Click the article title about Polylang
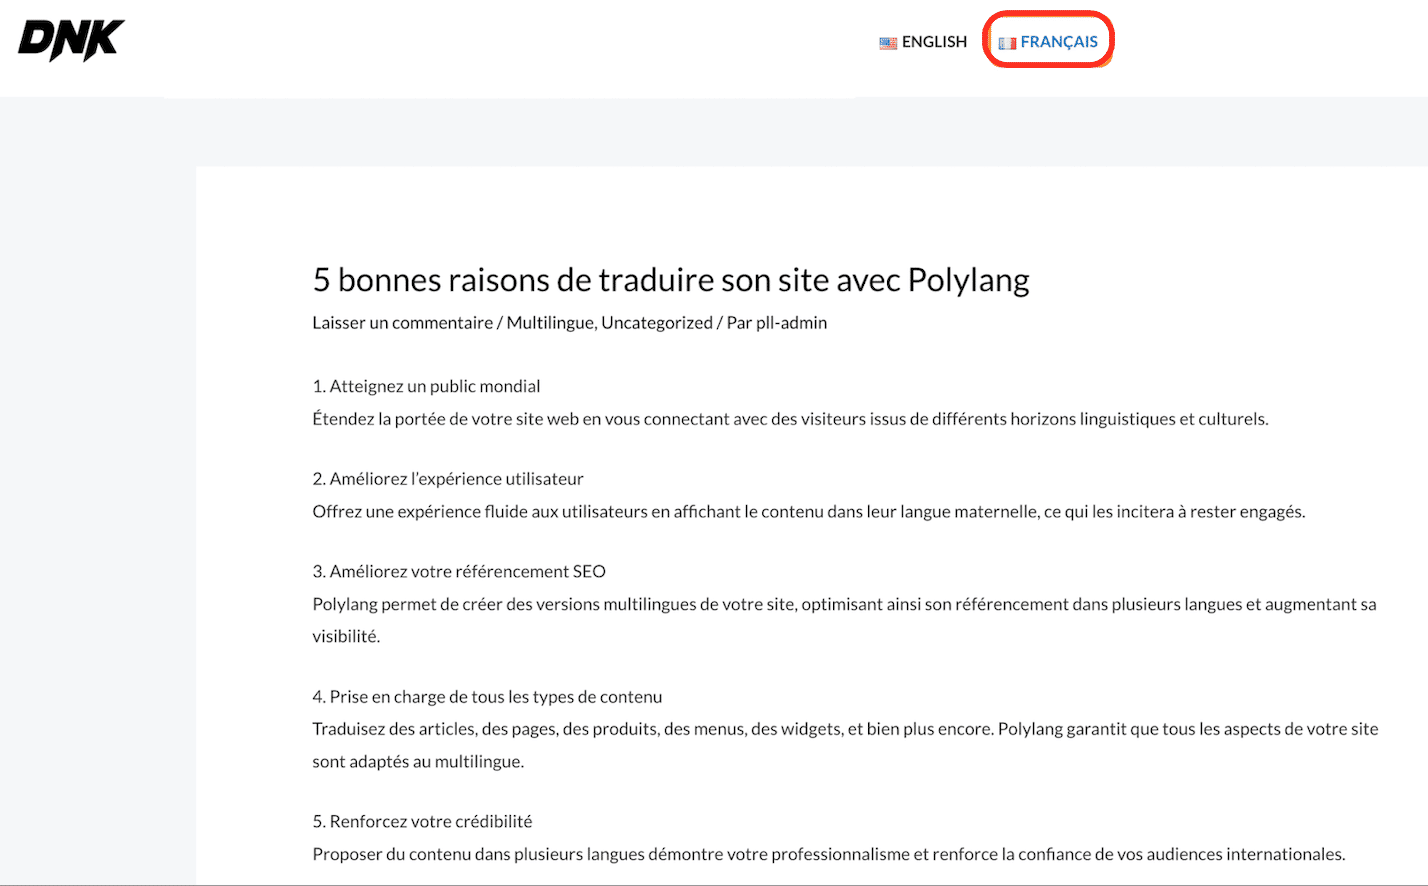 coord(671,280)
